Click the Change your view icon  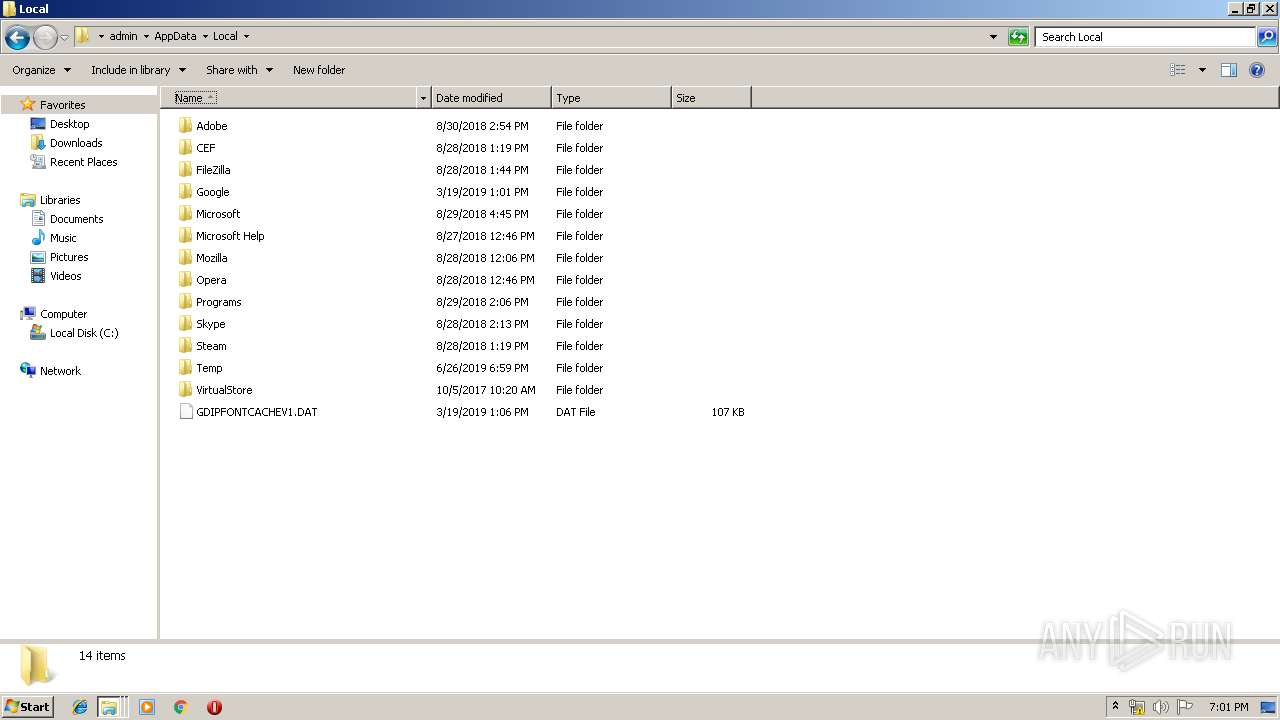[x=1178, y=70]
